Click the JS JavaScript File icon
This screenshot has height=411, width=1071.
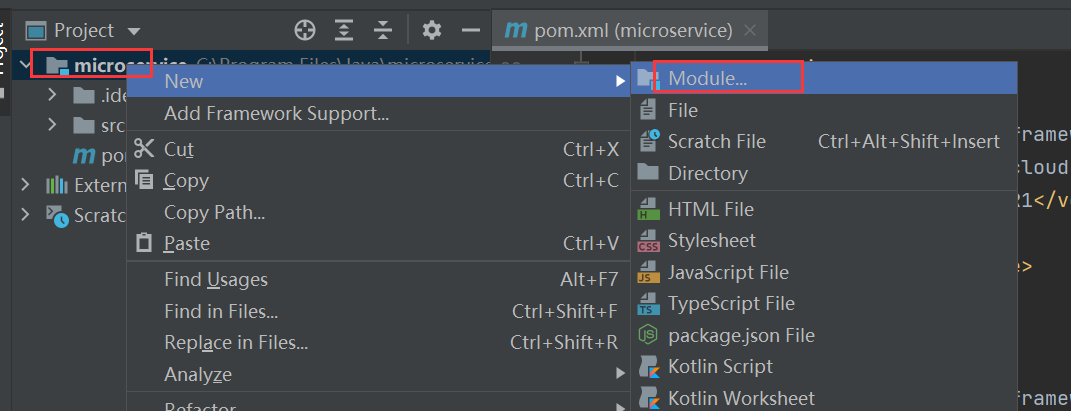648,272
